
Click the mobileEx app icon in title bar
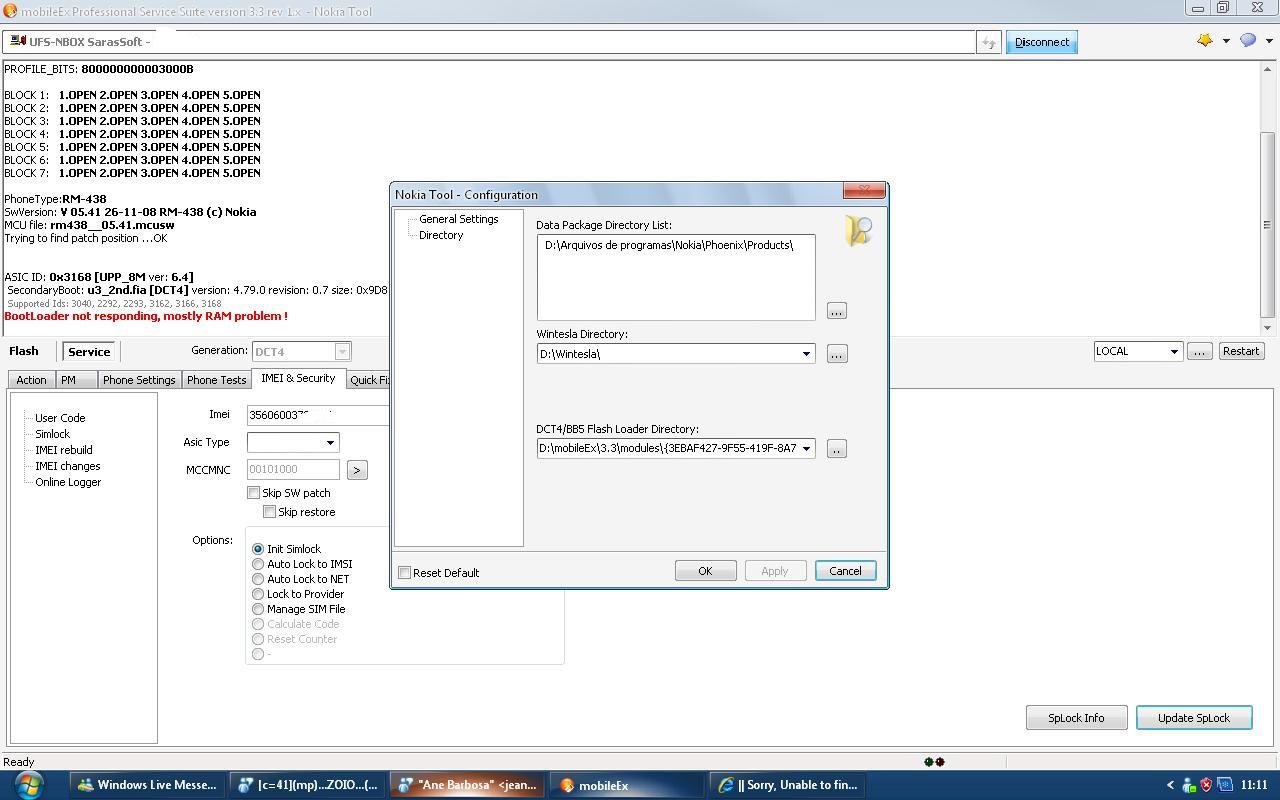pyautogui.click(x=10, y=11)
